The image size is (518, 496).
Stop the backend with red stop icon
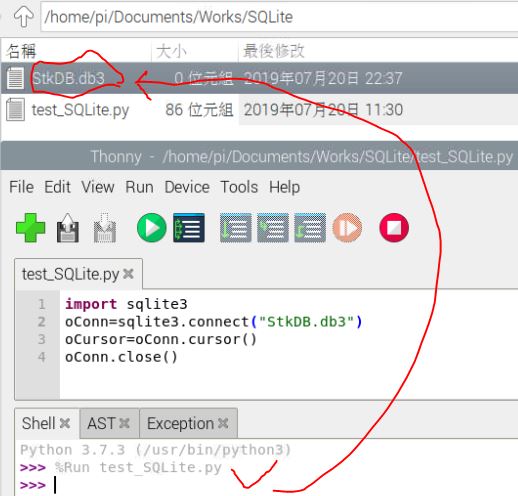coord(394,228)
